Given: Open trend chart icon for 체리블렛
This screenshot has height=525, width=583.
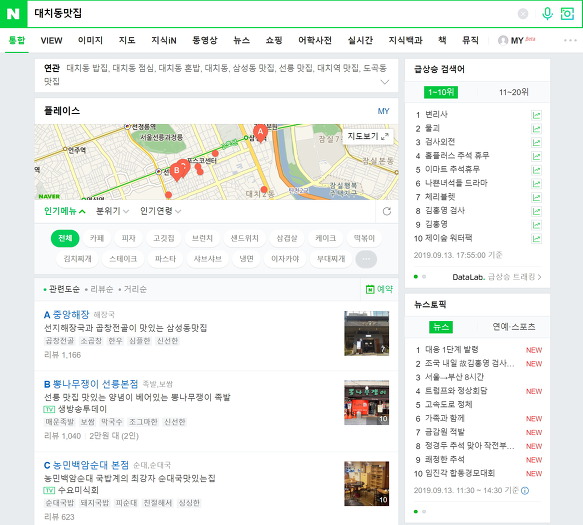Looking at the screenshot, I should point(536,197).
